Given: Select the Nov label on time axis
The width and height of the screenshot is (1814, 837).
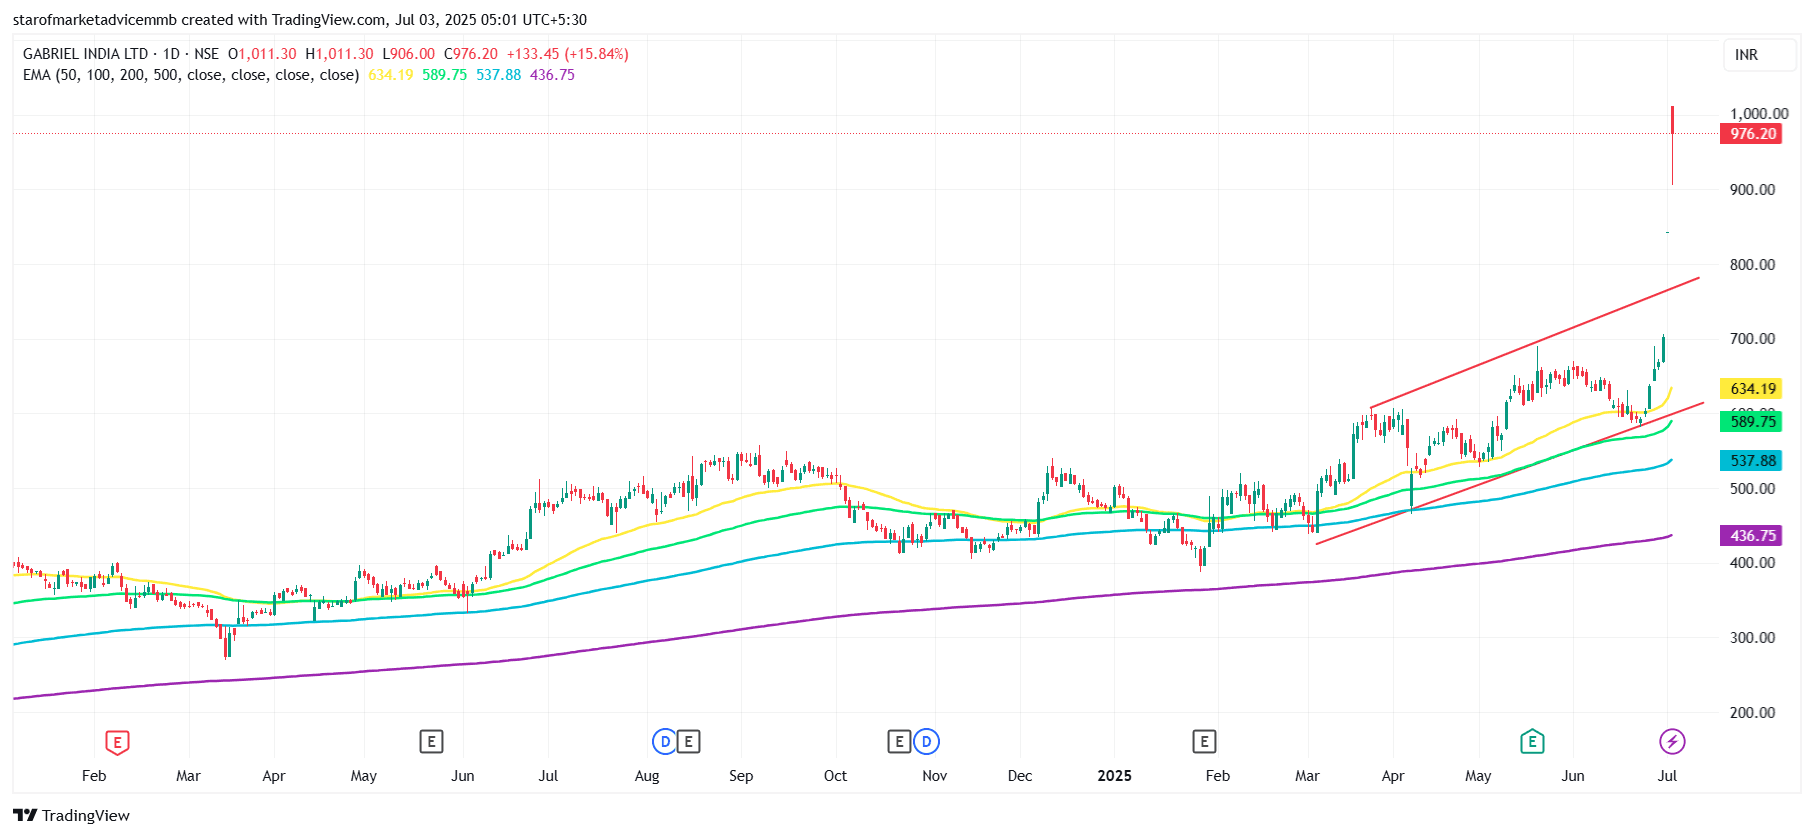Looking at the screenshot, I should (934, 776).
